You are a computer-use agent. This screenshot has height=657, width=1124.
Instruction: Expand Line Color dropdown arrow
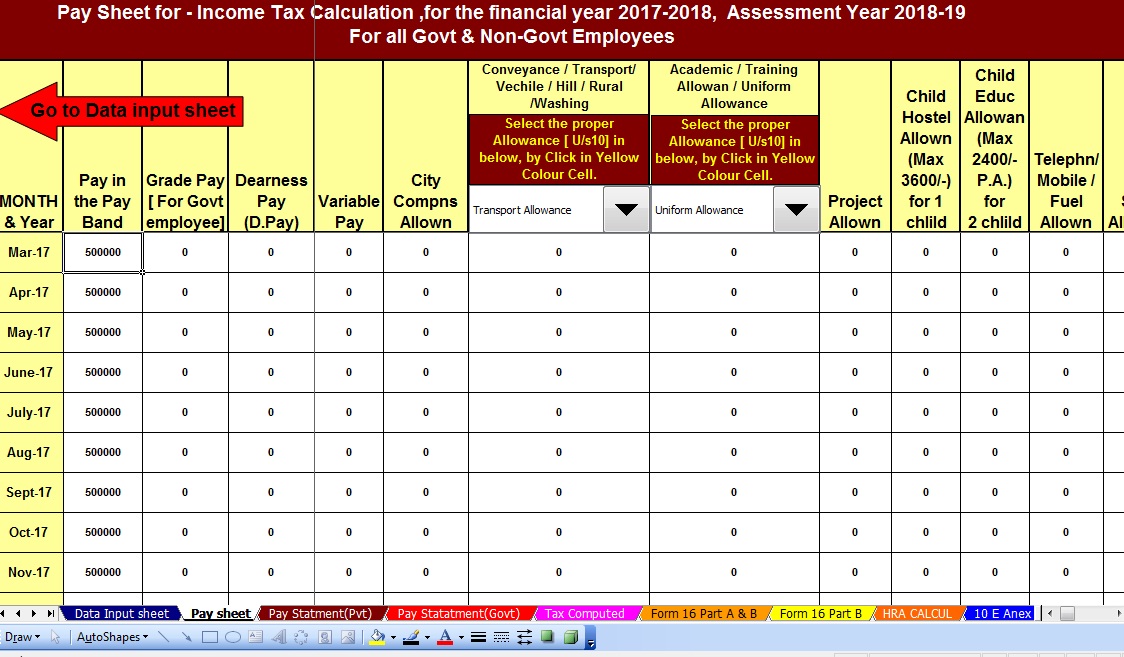427,637
